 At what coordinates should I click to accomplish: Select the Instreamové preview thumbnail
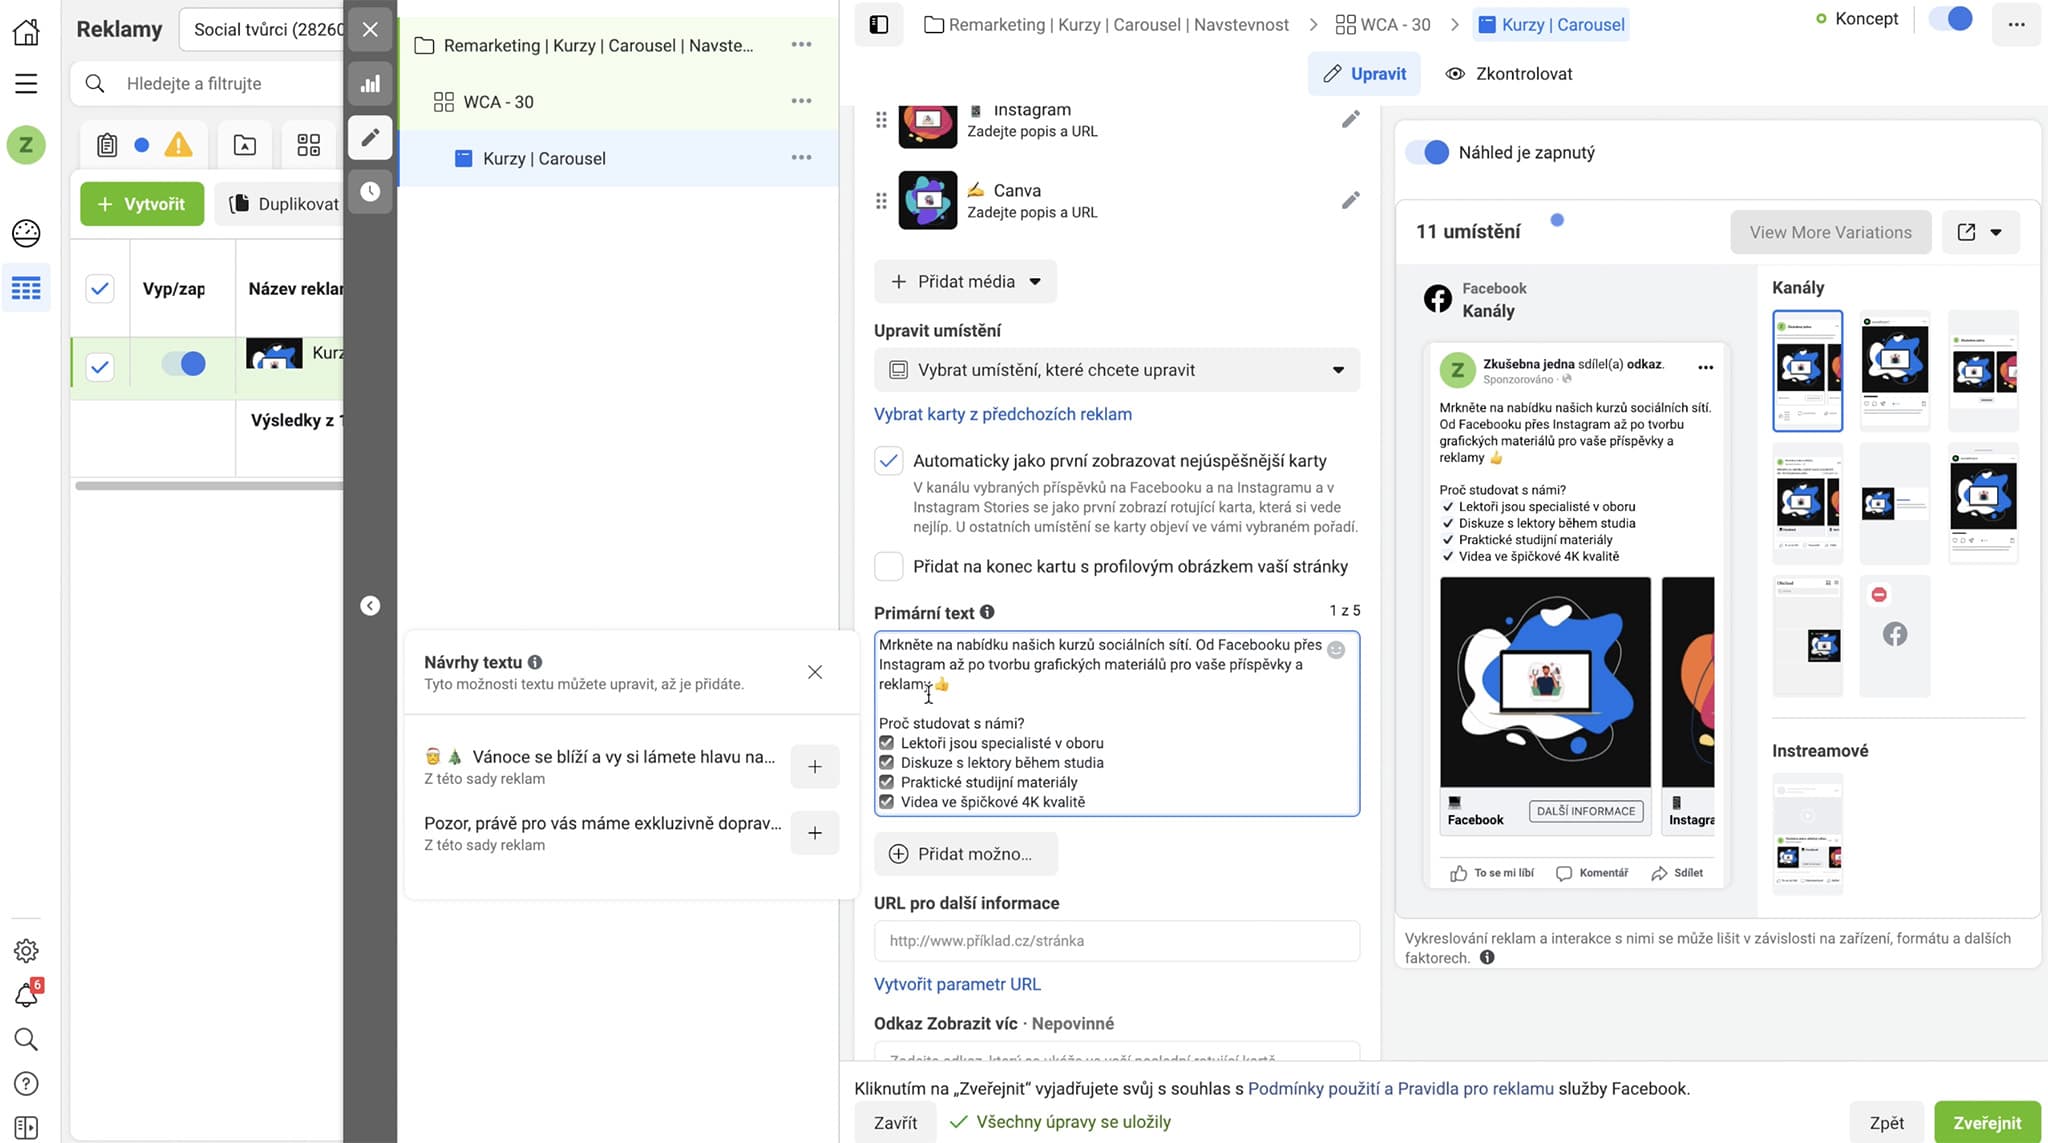(1807, 833)
